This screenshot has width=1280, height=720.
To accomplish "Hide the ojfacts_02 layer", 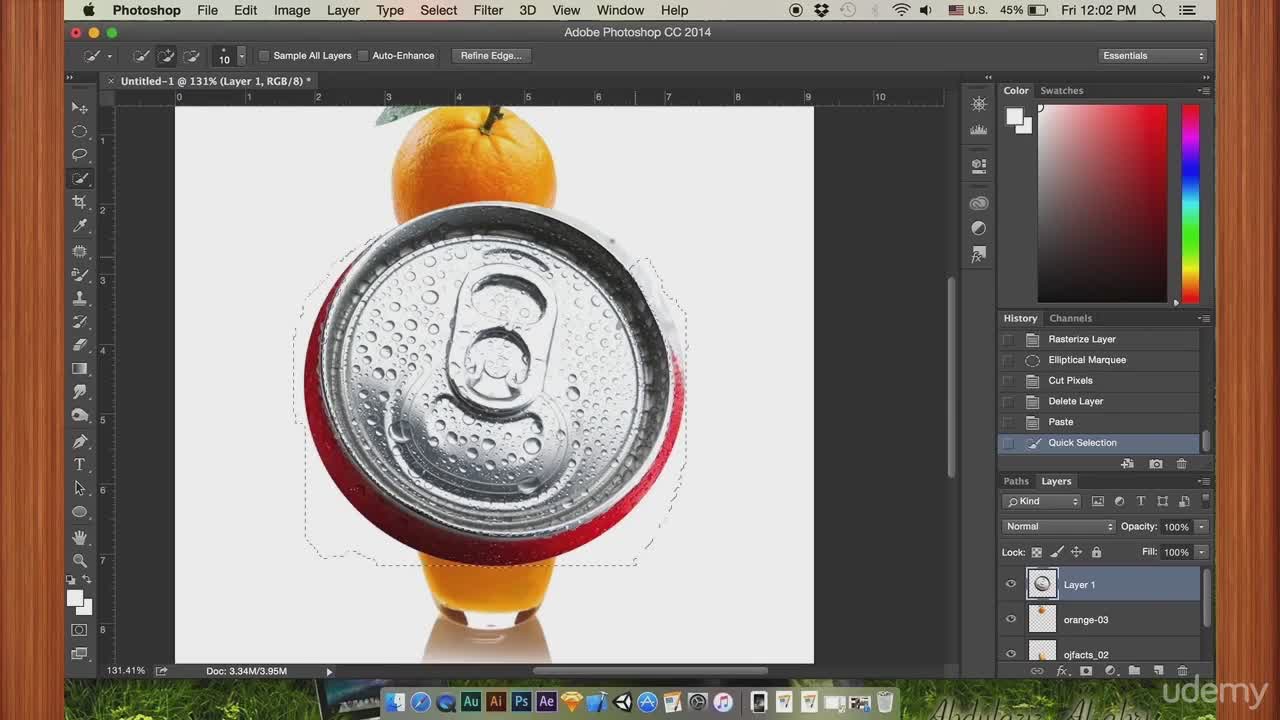I will coord(1010,654).
